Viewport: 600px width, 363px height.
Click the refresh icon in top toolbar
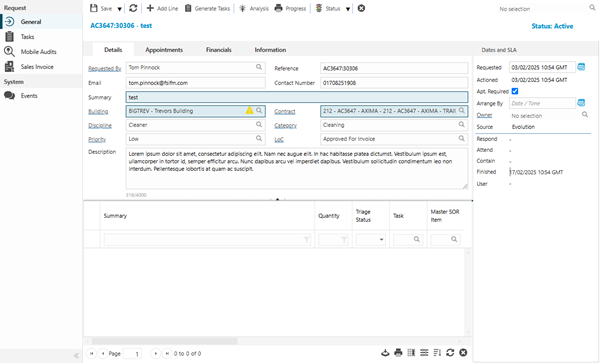point(133,8)
